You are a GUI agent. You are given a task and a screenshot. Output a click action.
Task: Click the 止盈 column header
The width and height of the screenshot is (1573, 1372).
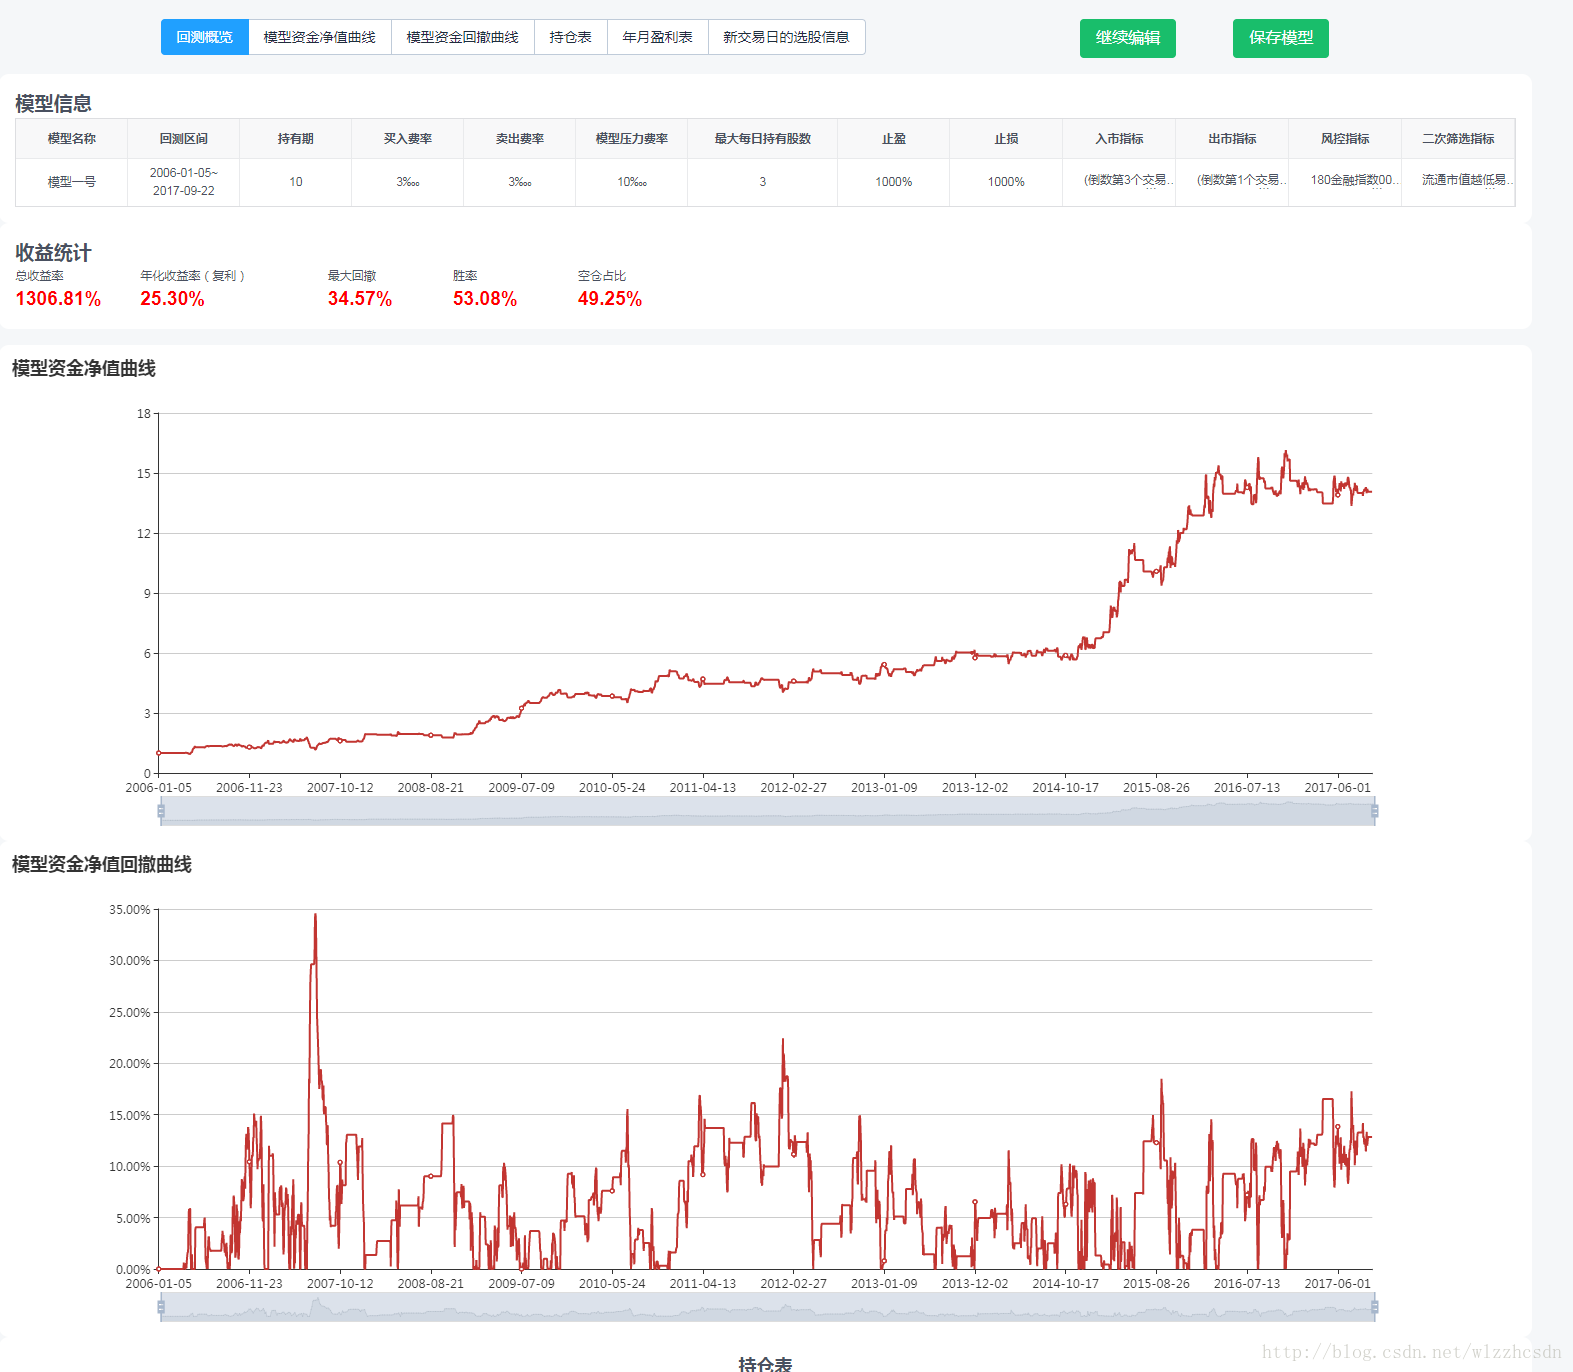(894, 139)
